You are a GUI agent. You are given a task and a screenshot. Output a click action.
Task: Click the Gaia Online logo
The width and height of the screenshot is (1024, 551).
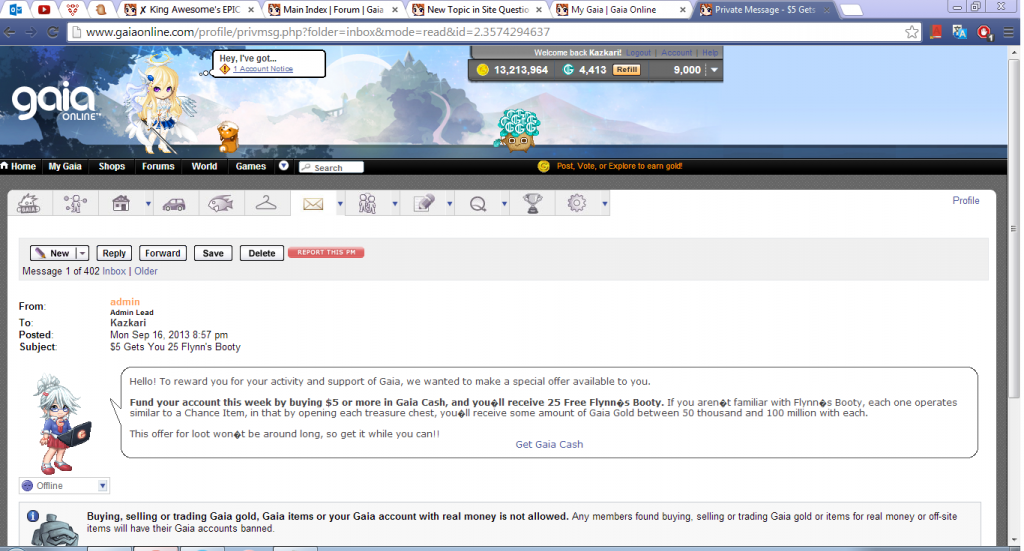[56, 102]
